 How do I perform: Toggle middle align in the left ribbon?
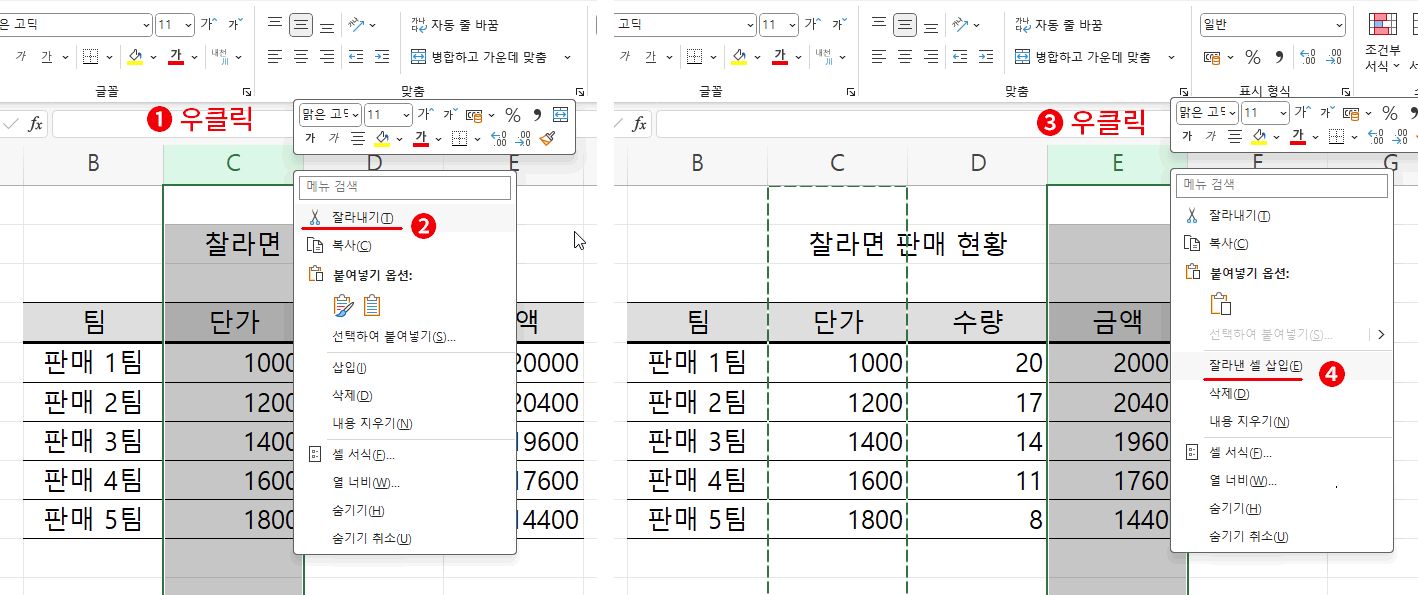point(301,25)
